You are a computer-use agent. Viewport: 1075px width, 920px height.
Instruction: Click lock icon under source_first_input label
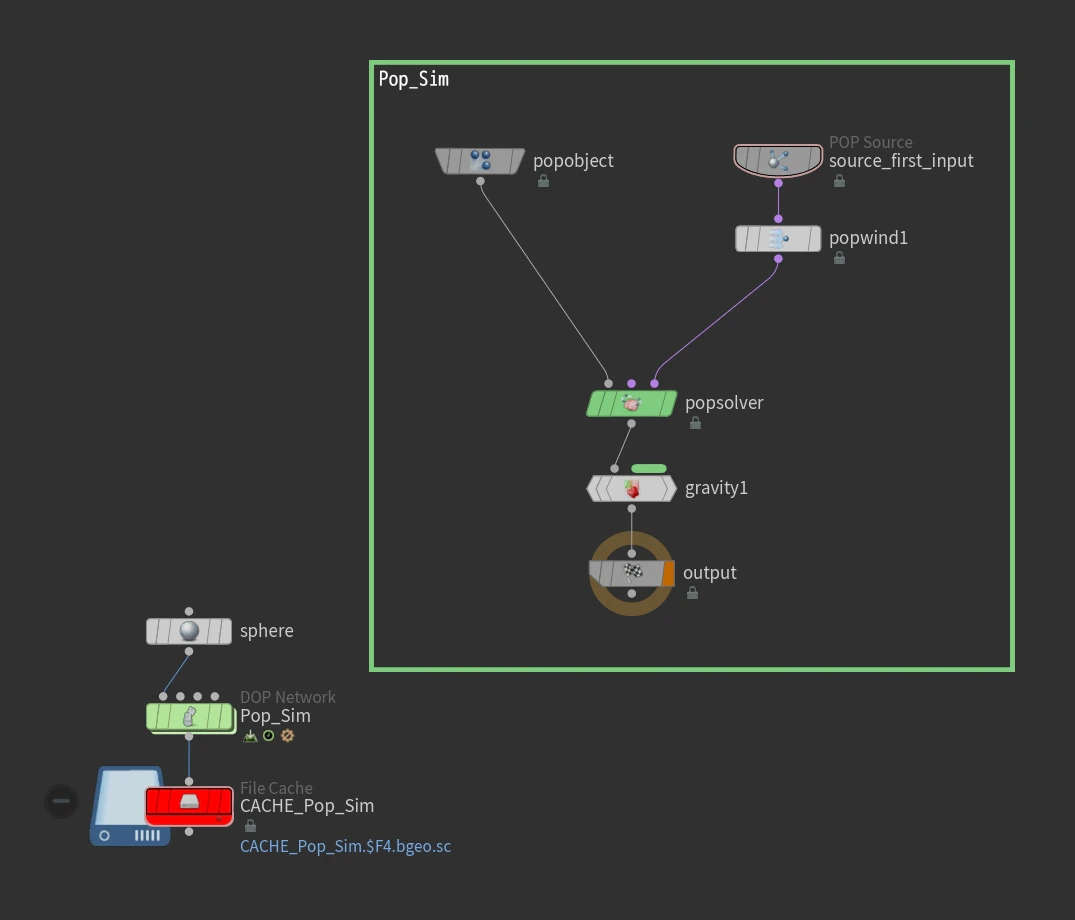click(x=839, y=181)
